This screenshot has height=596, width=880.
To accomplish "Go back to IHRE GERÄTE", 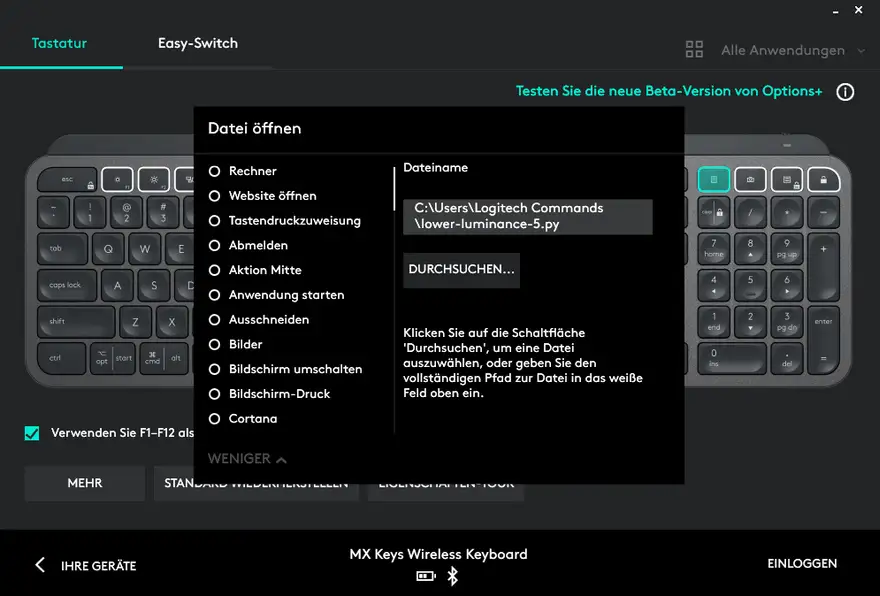I will coord(98,566).
